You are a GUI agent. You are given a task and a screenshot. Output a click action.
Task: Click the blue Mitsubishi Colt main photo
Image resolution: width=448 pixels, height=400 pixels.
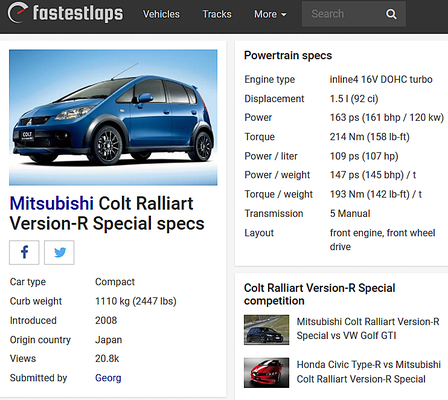click(x=113, y=117)
